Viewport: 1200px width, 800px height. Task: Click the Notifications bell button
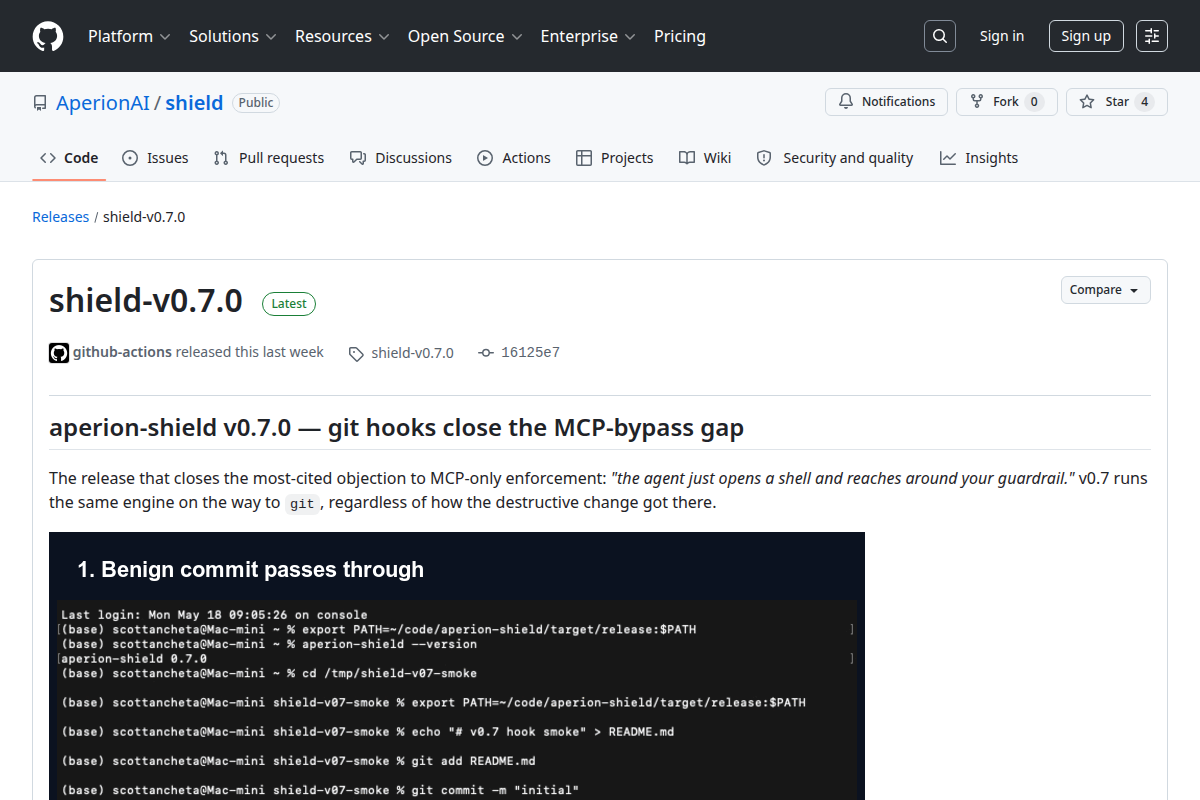click(886, 102)
